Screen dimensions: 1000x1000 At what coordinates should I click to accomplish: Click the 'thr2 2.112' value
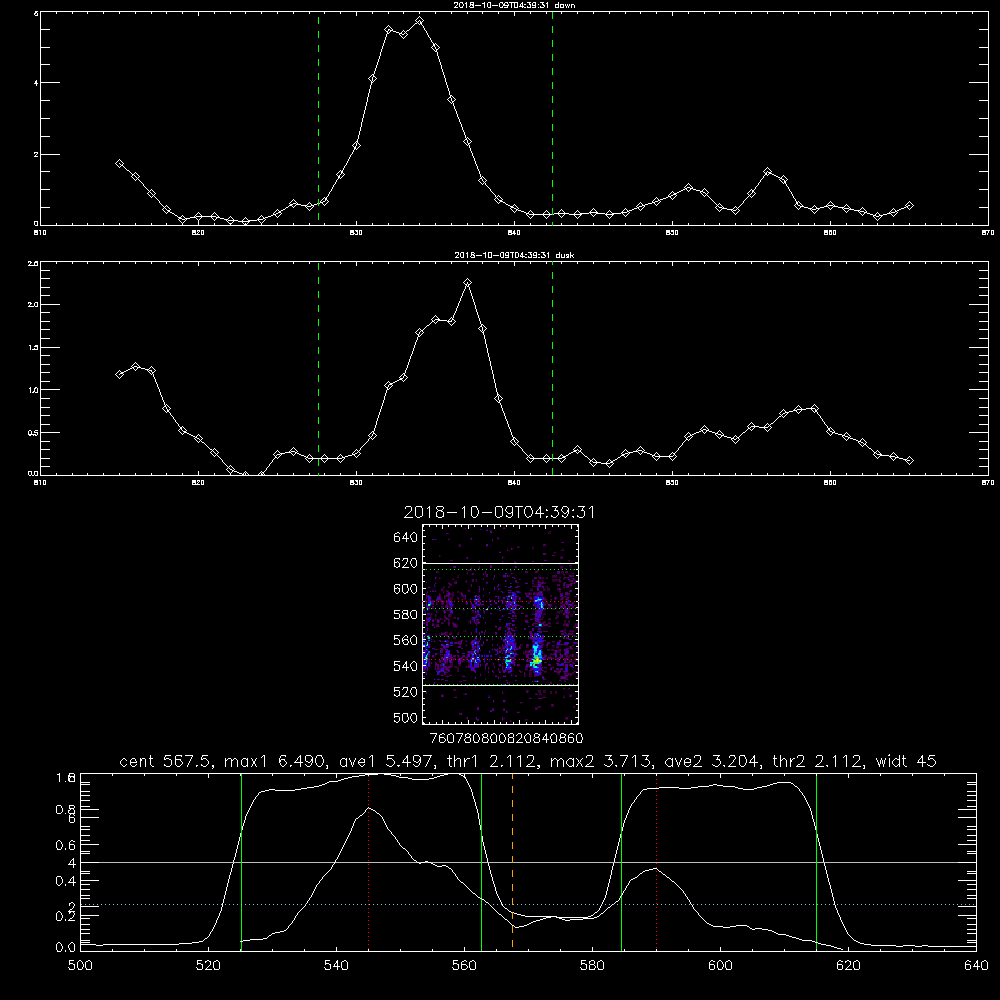coord(817,761)
